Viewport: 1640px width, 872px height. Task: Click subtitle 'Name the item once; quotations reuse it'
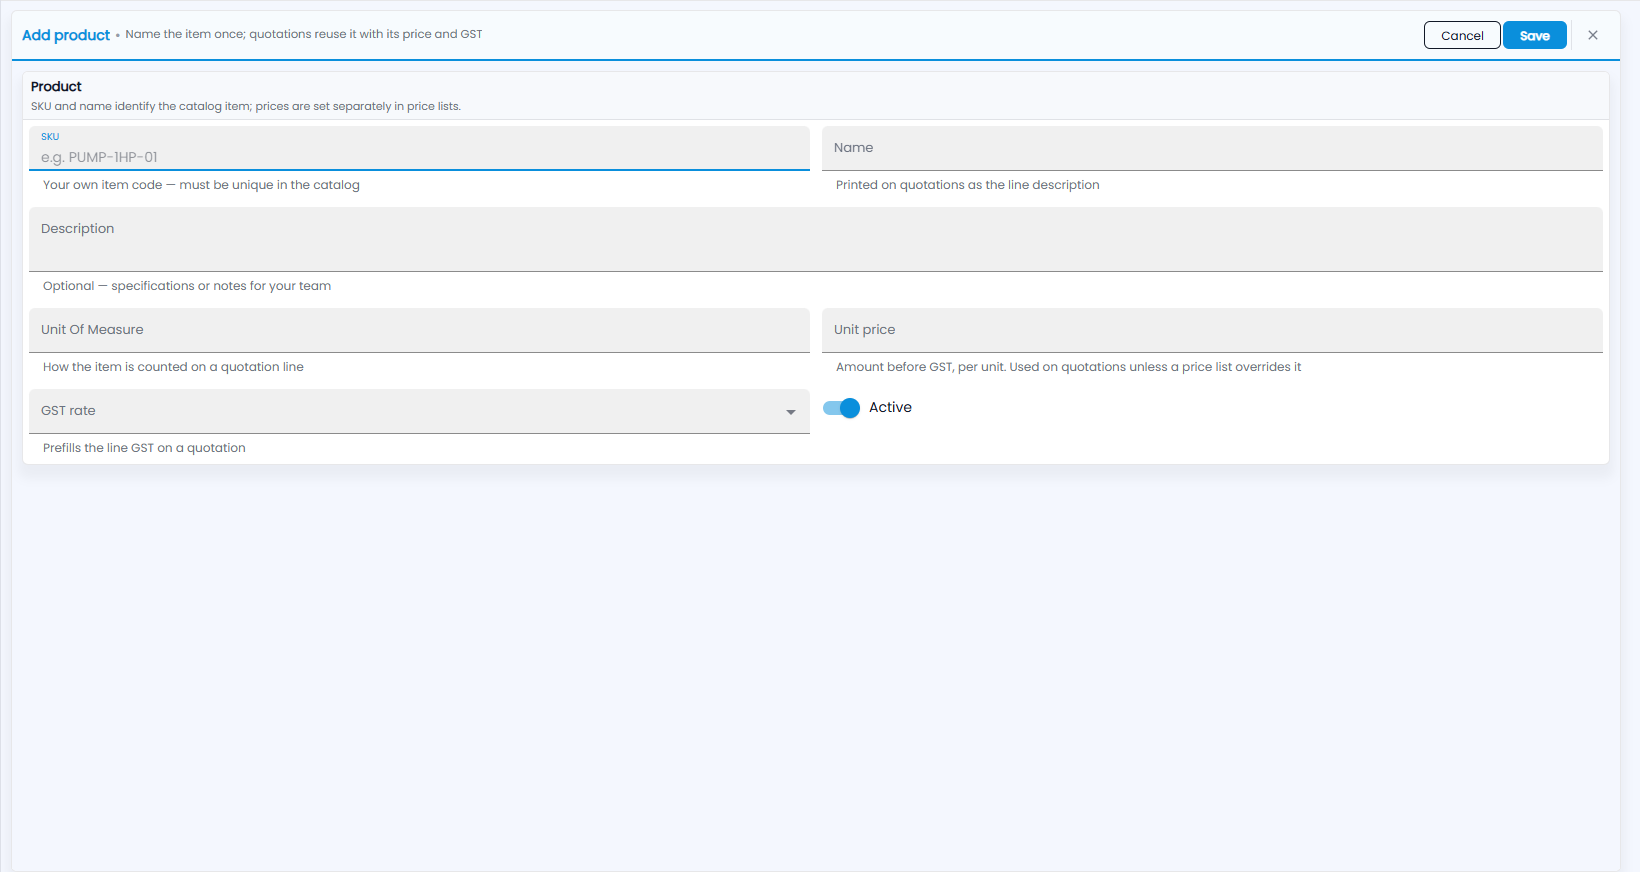[304, 34]
